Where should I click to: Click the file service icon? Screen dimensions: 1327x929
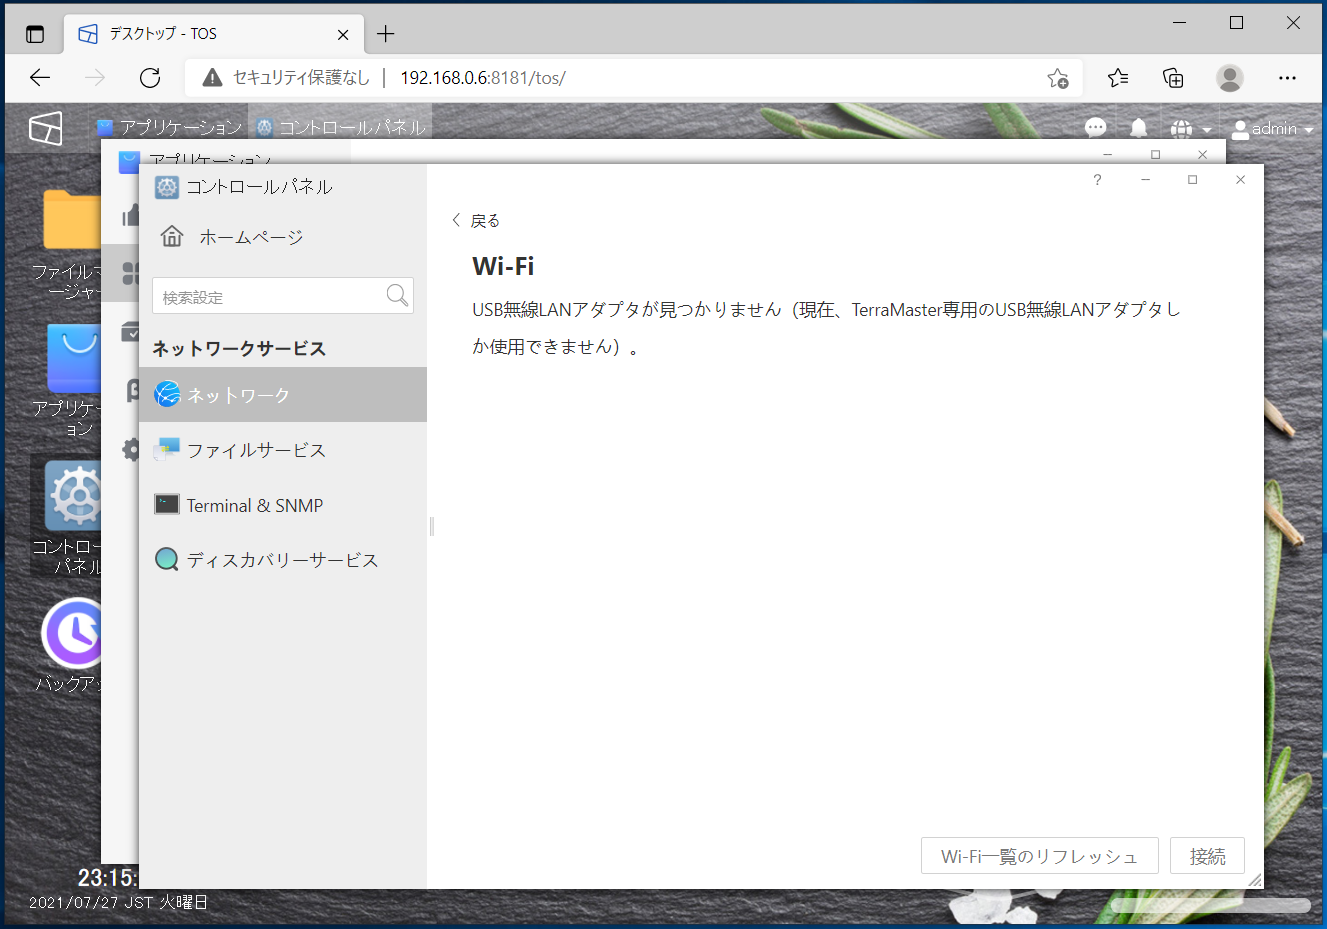tap(167, 450)
